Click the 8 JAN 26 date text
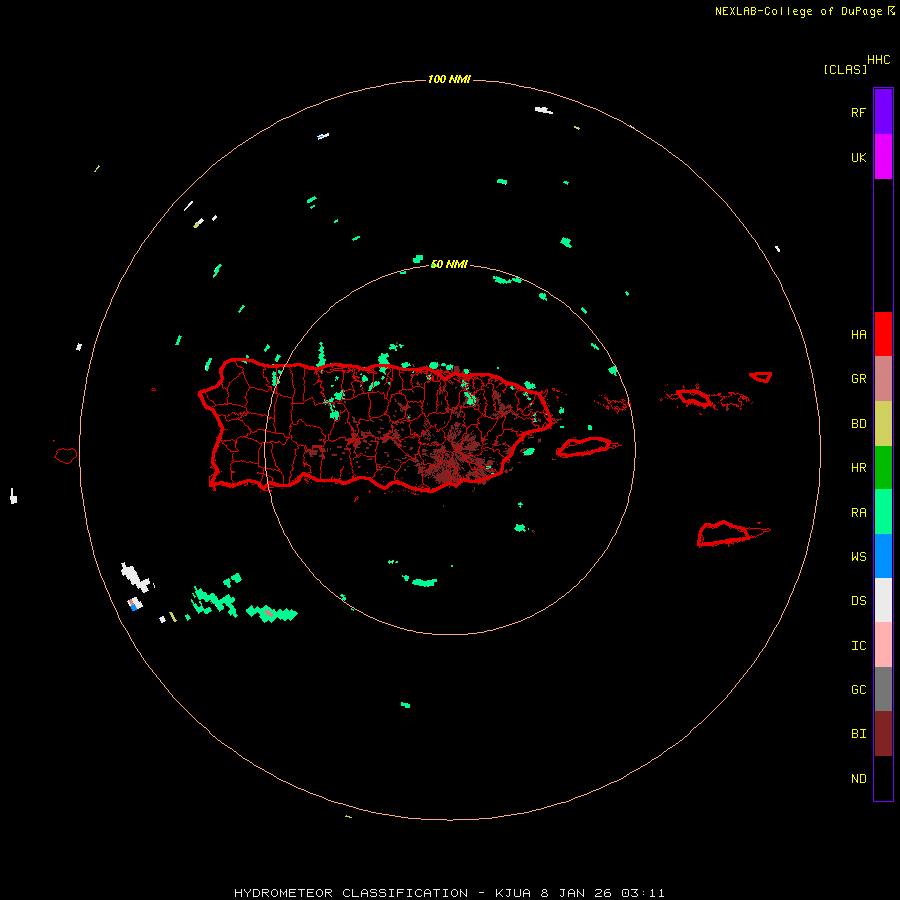900x900 pixels. [x=577, y=893]
